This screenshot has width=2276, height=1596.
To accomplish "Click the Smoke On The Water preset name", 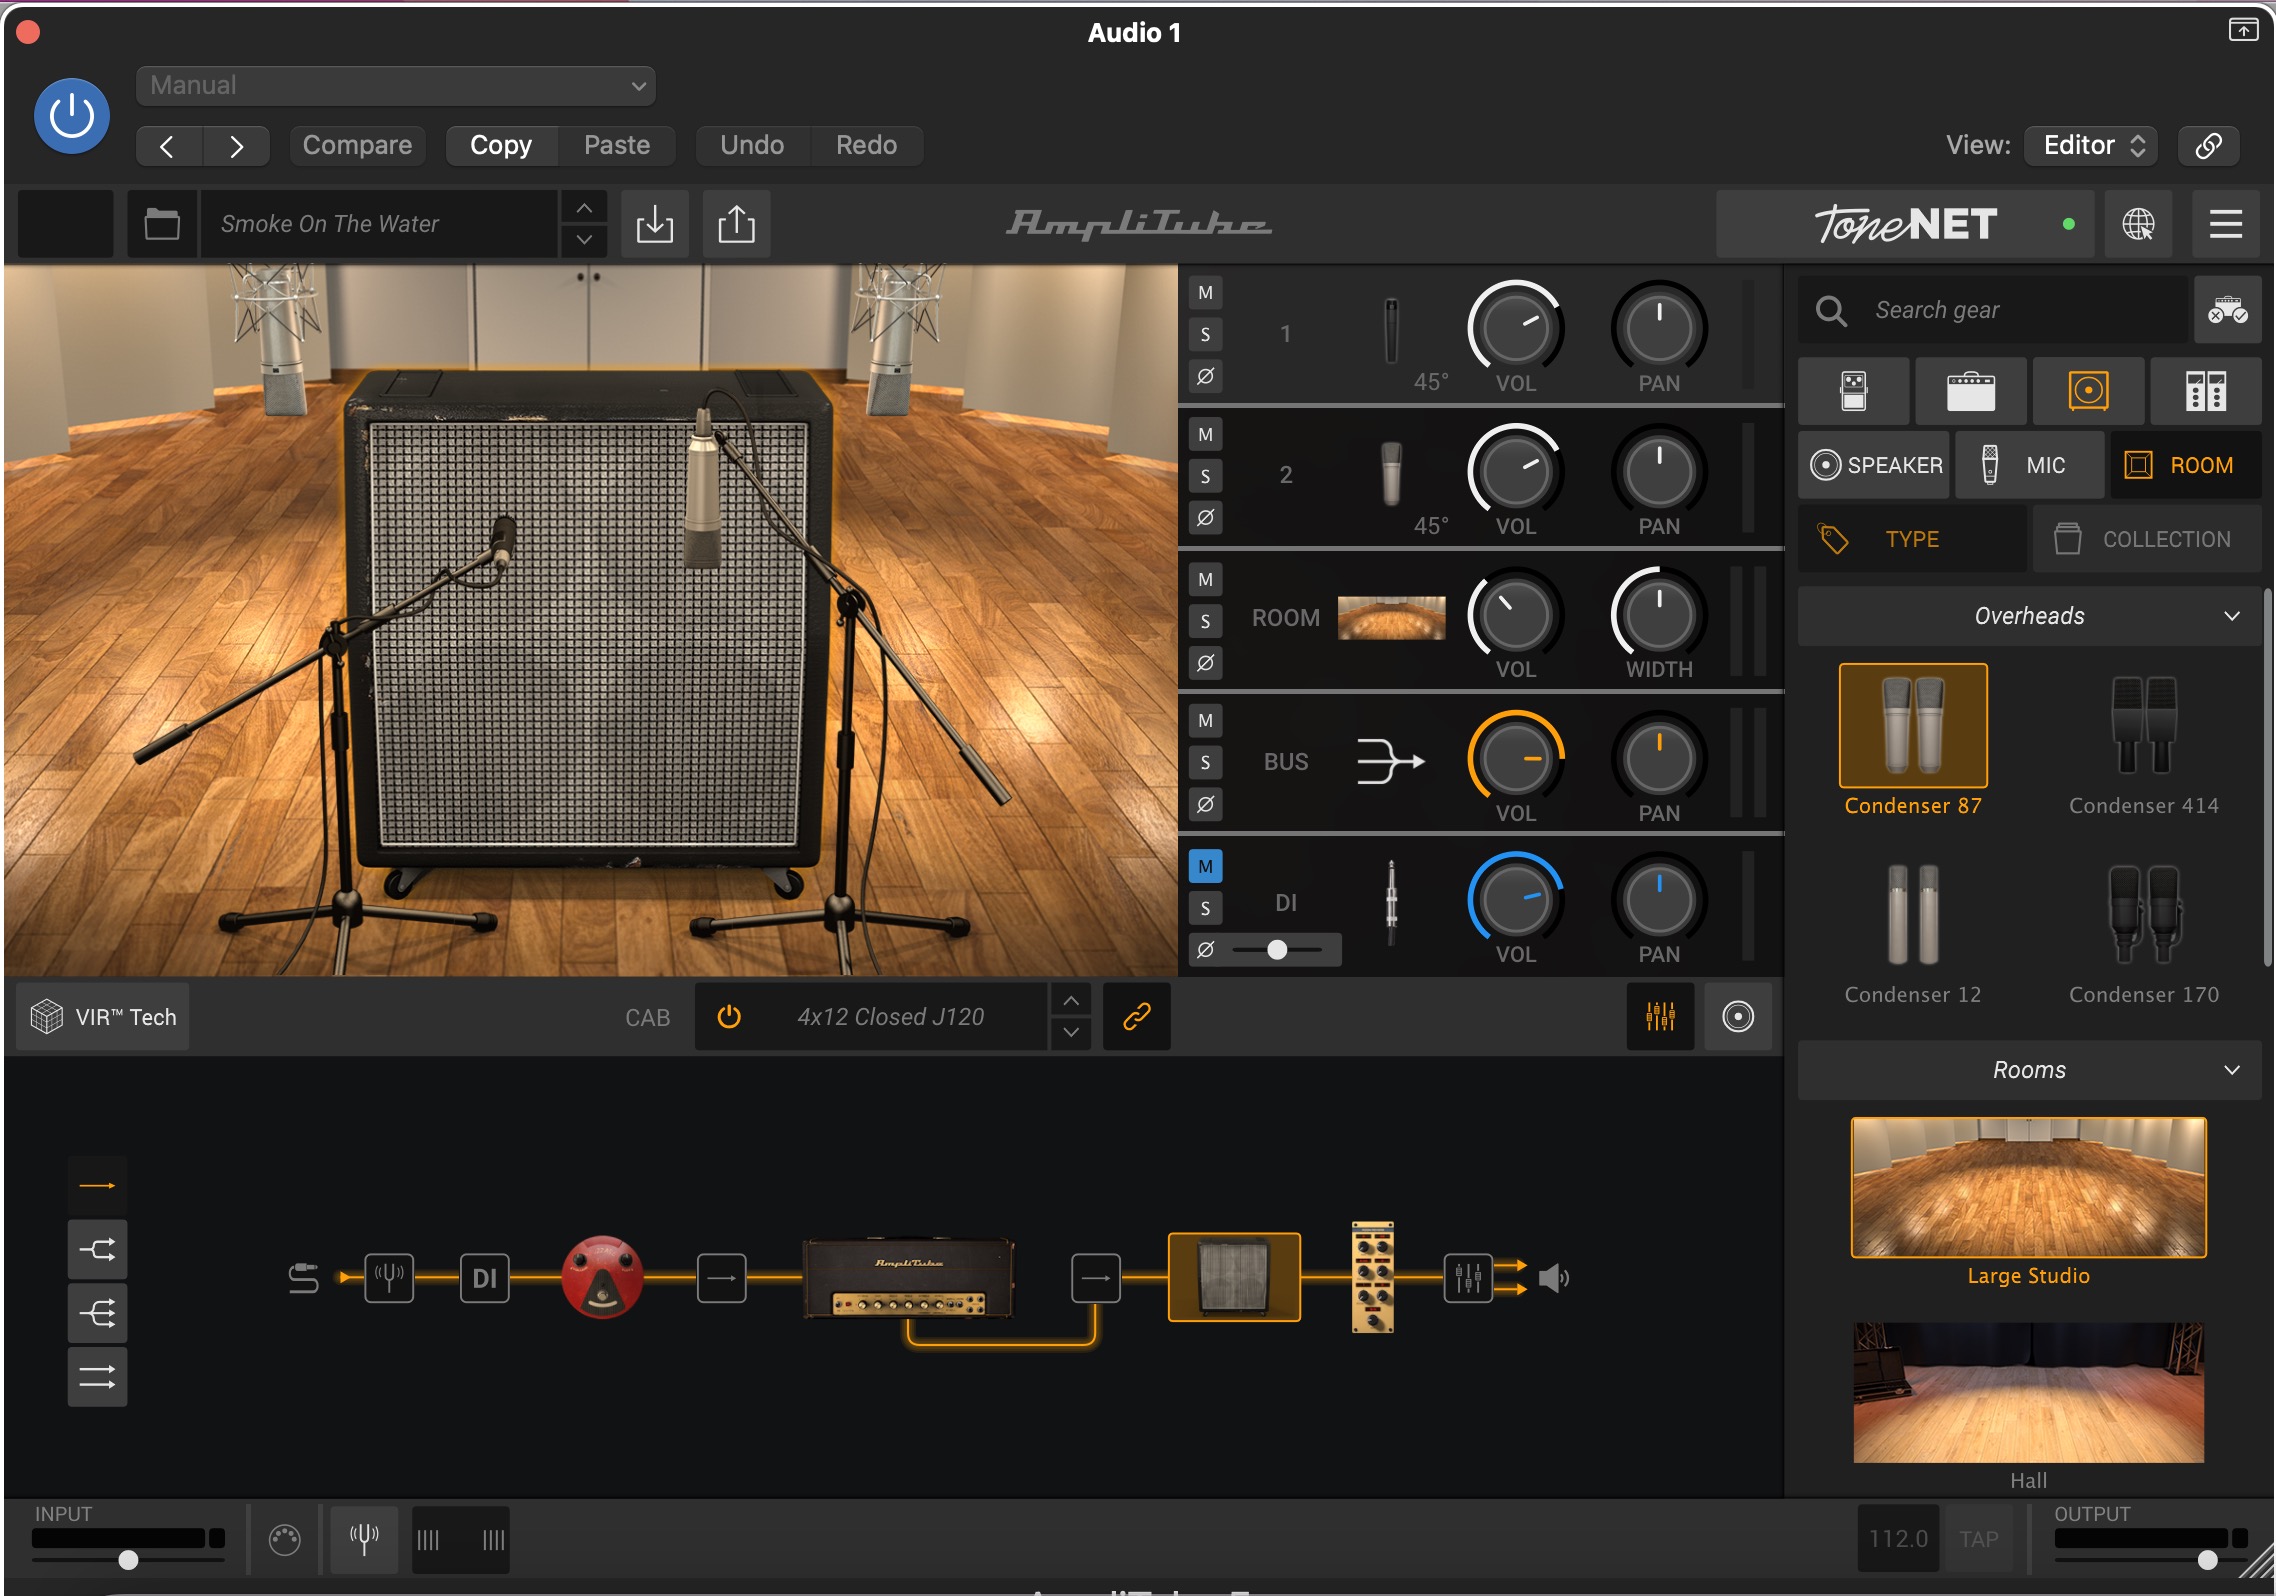I will (x=378, y=224).
